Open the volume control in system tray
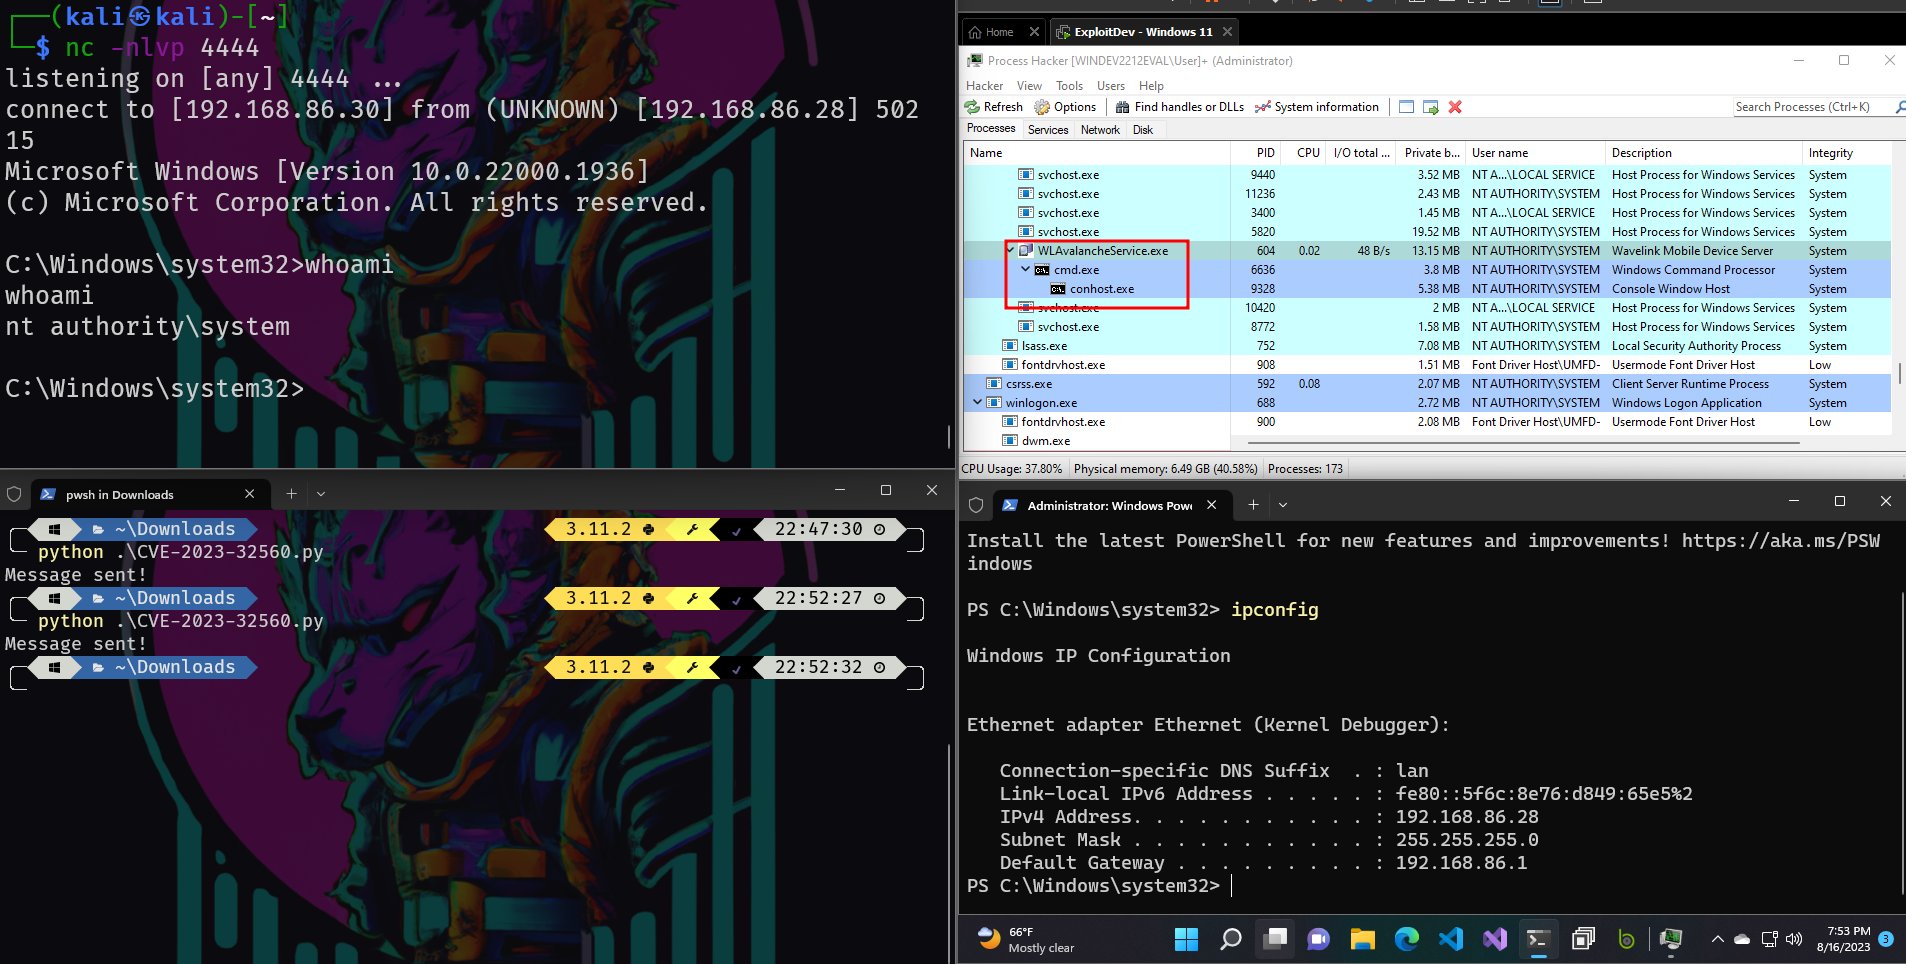Image resolution: width=1906 pixels, height=964 pixels. (x=1793, y=939)
